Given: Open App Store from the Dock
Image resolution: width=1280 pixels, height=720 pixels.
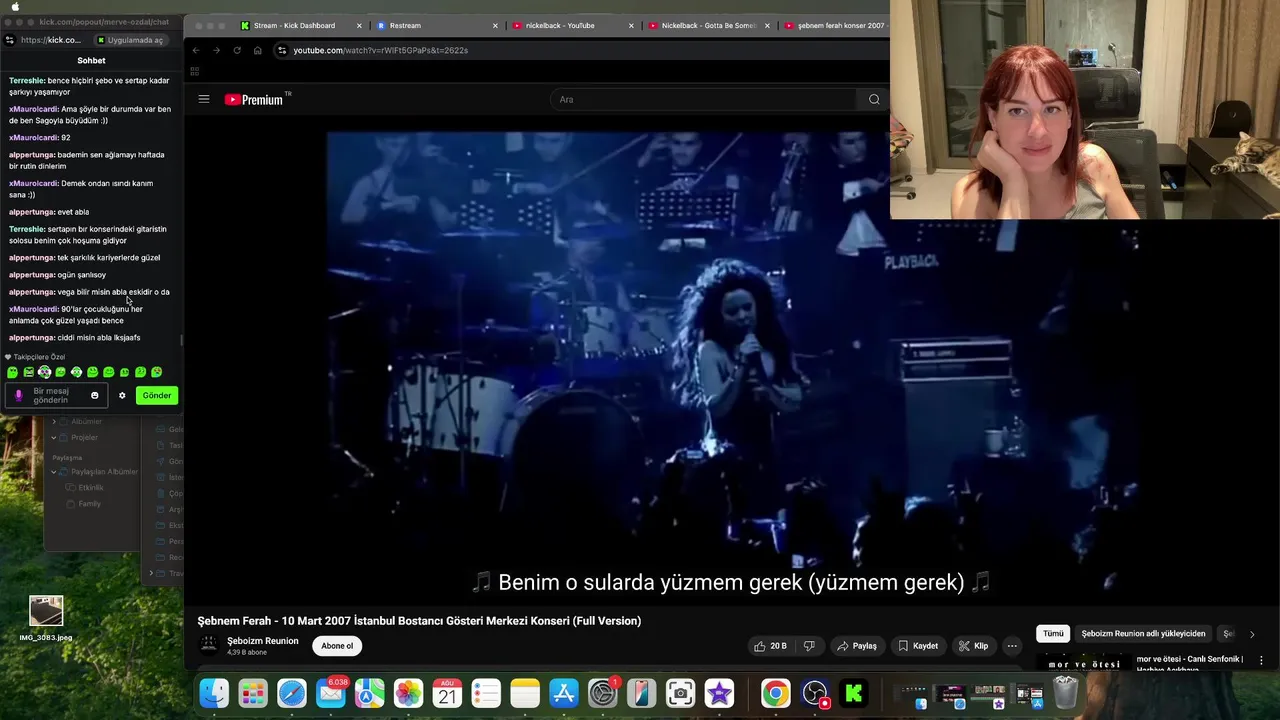Looking at the screenshot, I should pyautogui.click(x=564, y=693).
